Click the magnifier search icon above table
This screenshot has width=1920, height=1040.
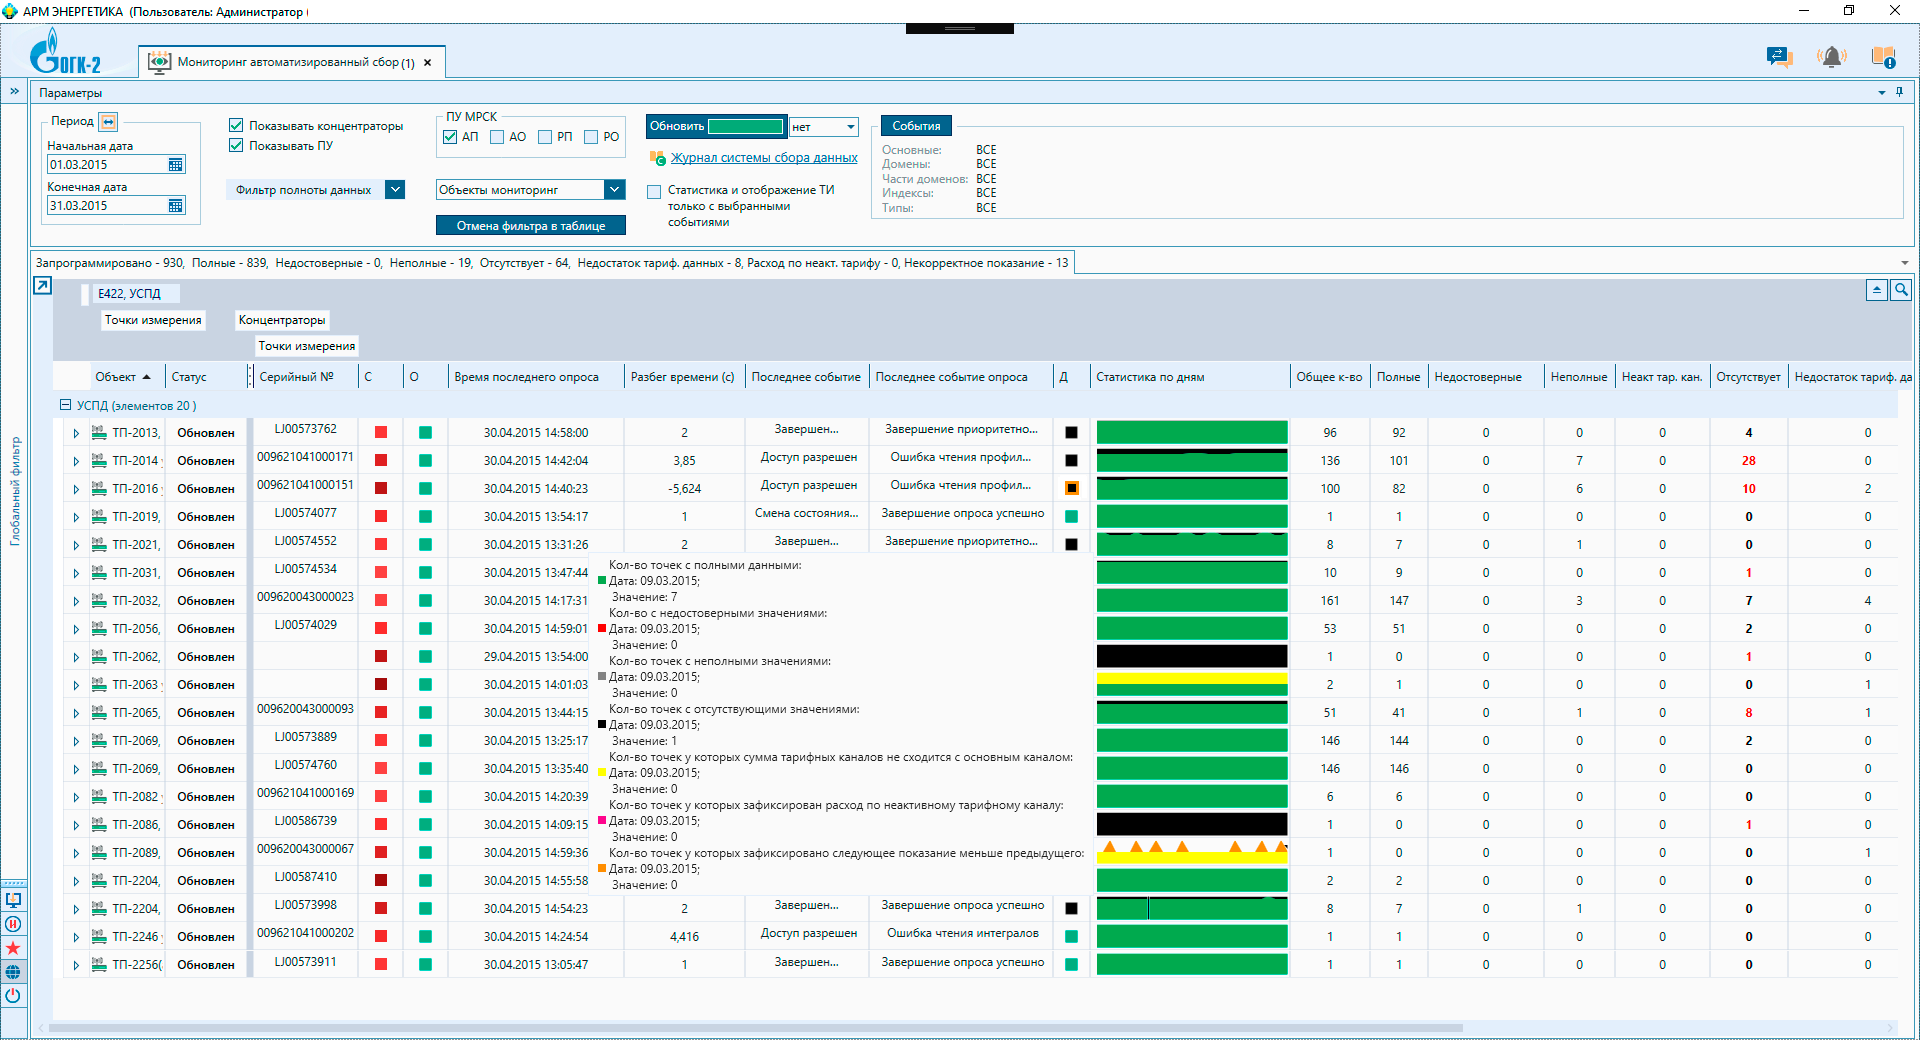tap(1900, 290)
